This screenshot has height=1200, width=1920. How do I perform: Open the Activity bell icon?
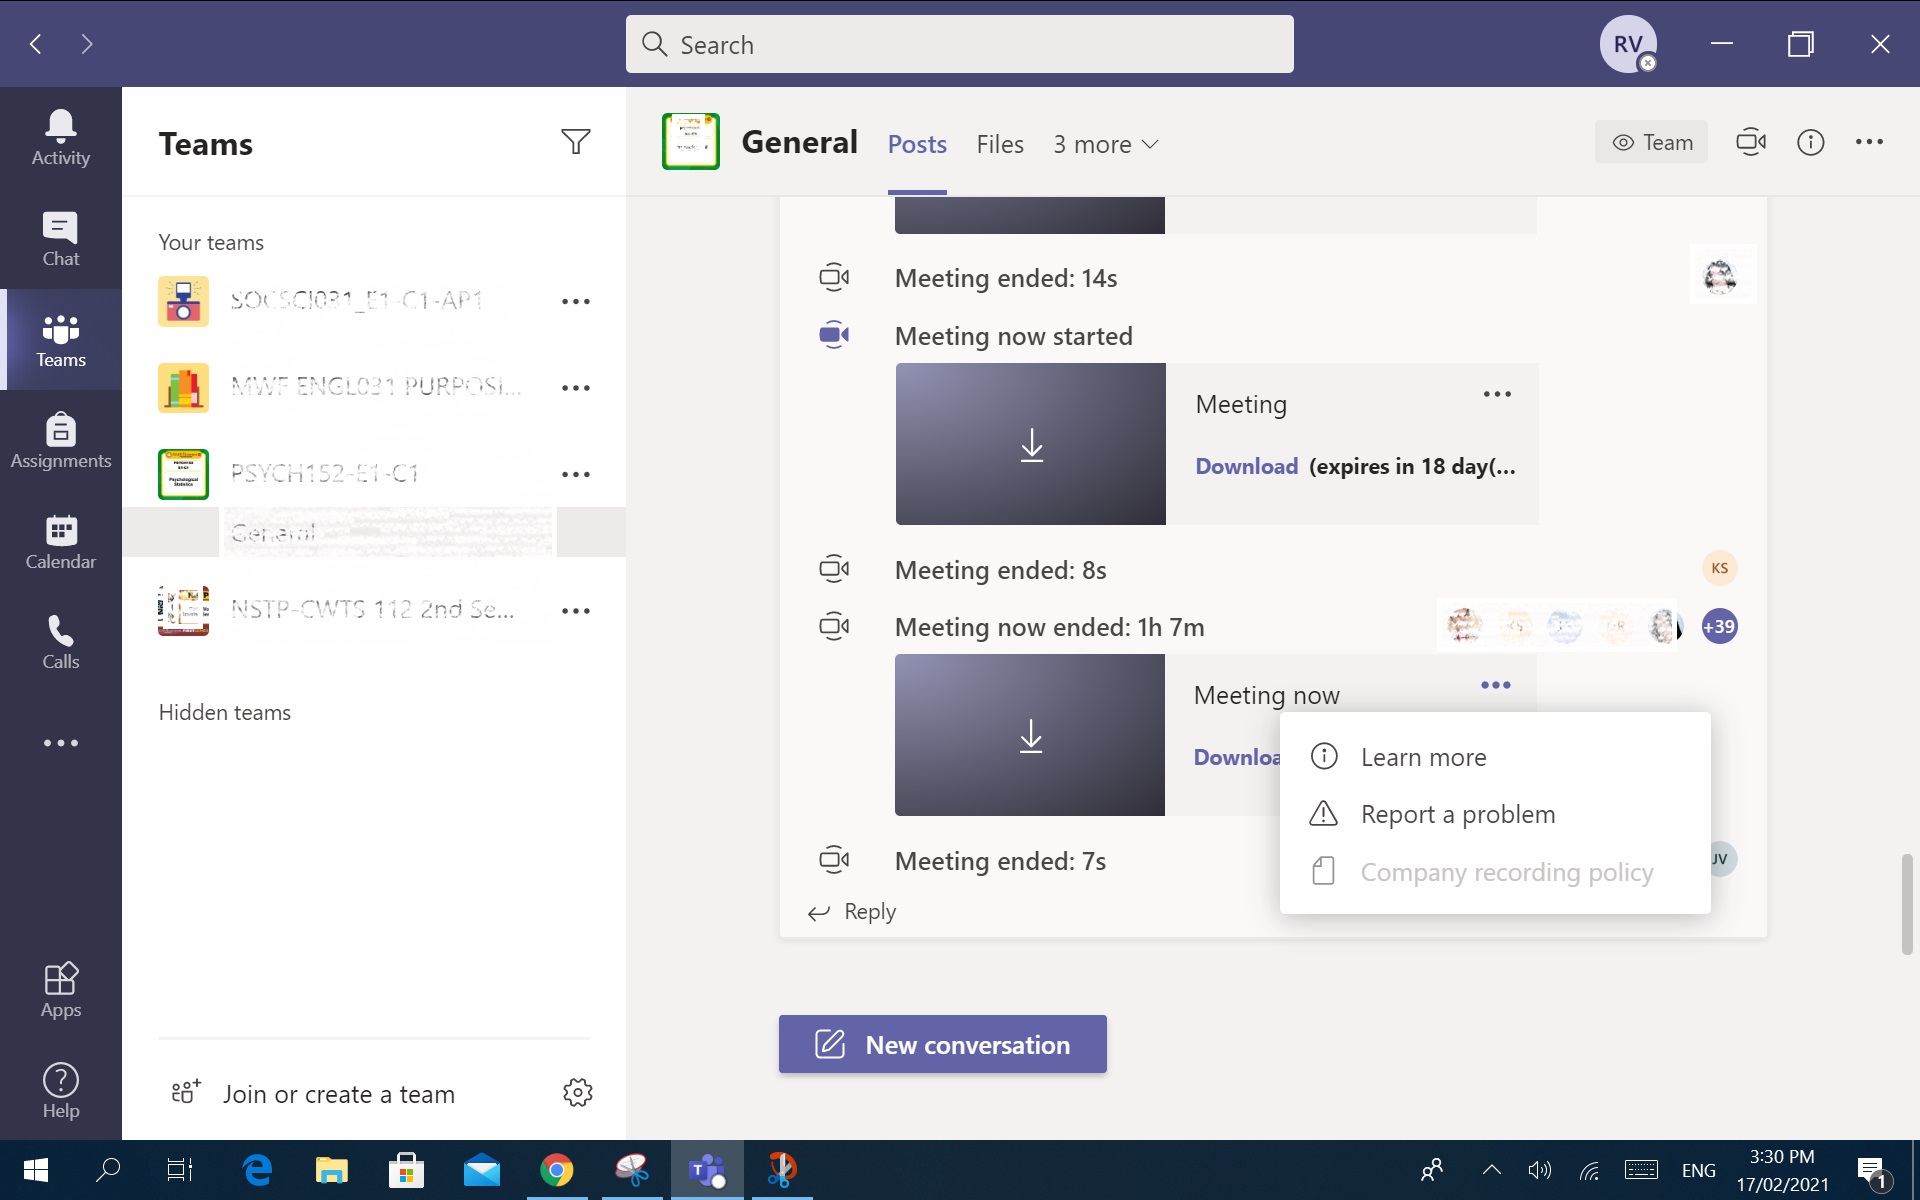pos(60,137)
